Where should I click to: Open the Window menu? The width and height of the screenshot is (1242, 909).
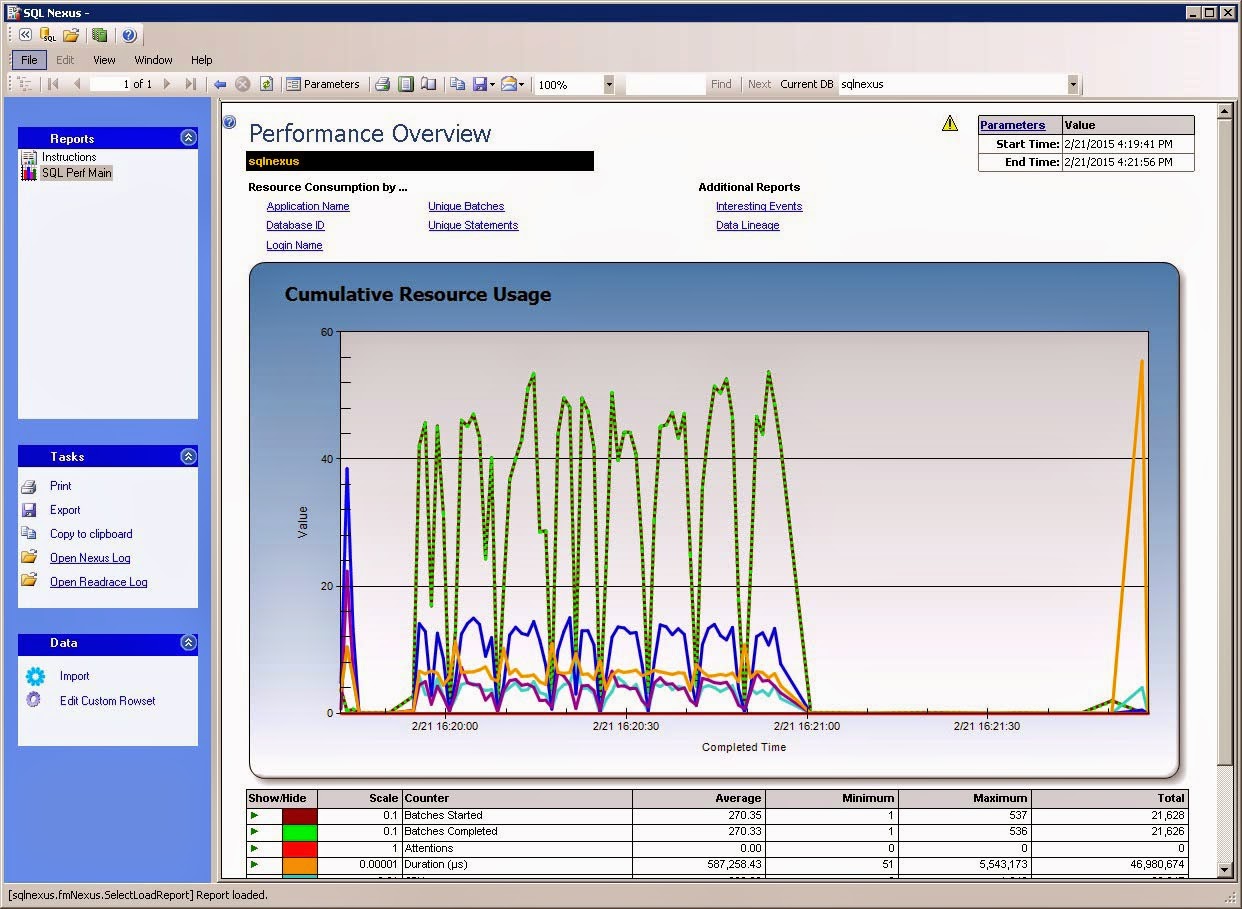click(x=153, y=60)
